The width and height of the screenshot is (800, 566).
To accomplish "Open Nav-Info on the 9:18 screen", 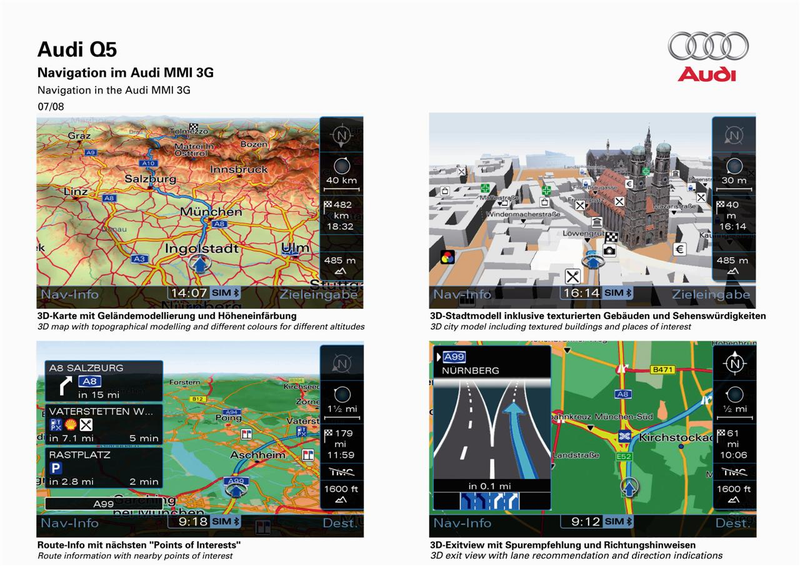I will (x=69, y=523).
